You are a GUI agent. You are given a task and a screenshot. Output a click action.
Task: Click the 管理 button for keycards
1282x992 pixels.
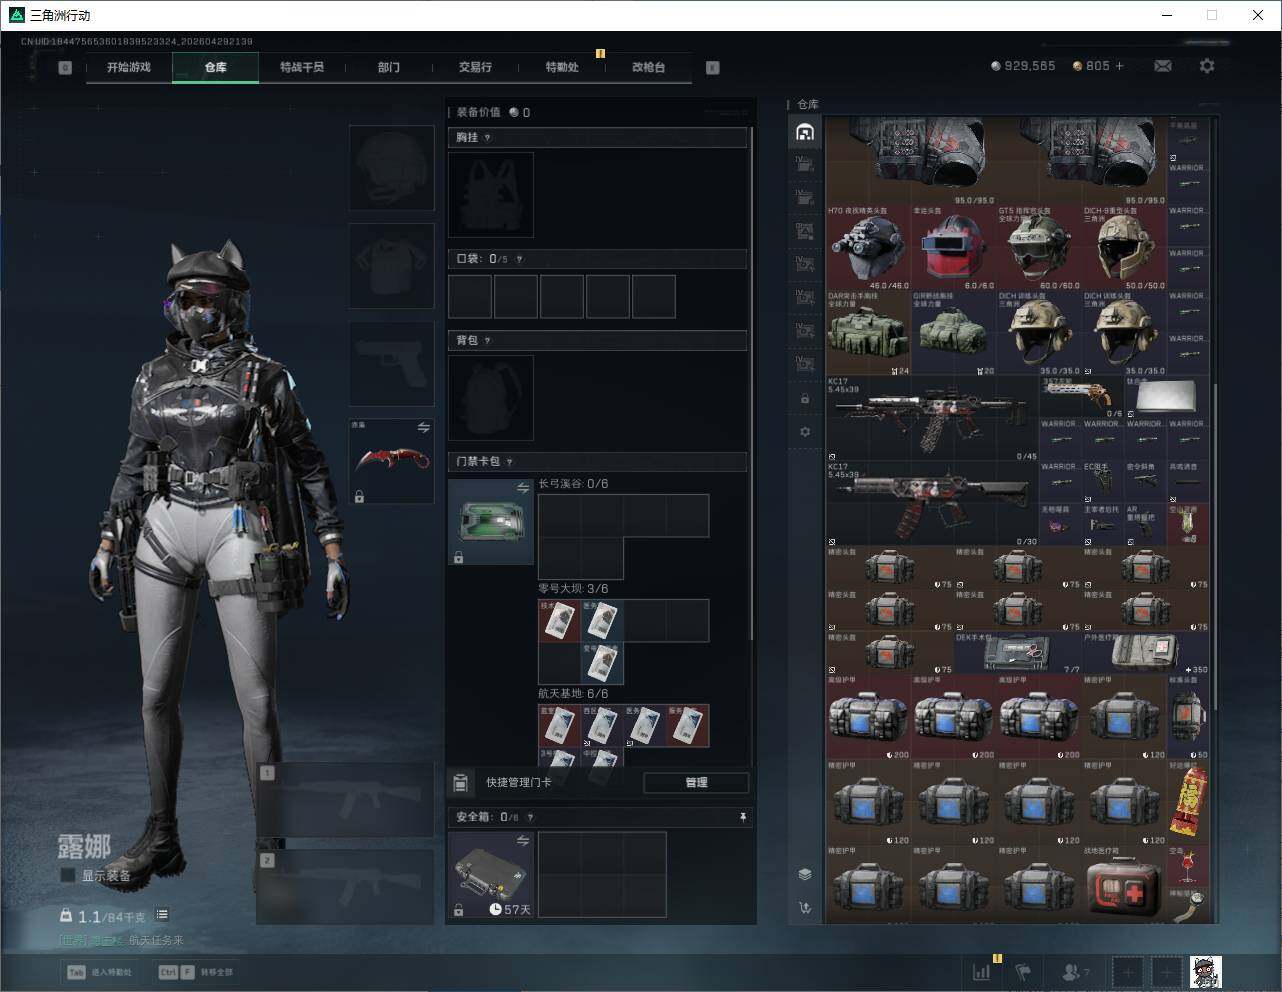click(696, 782)
